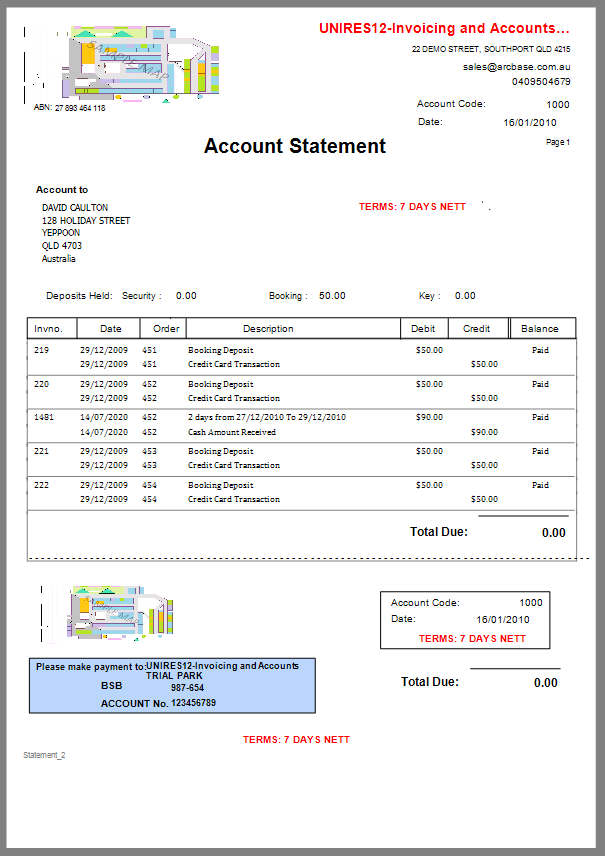The width and height of the screenshot is (605, 856).
Task: Click the $90.00 credit amount
Action: pyautogui.click(x=484, y=432)
